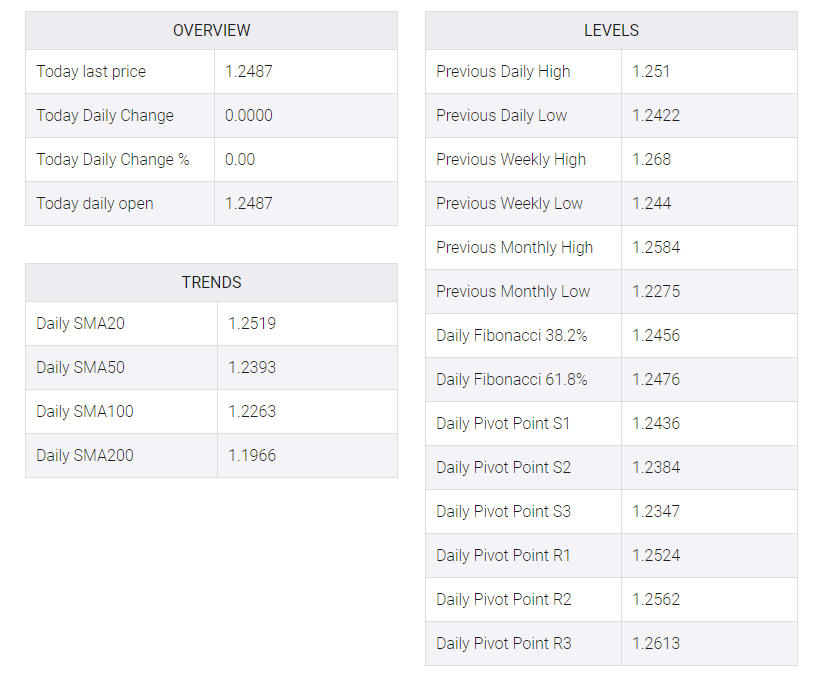Click the LEVELS table header
Screen dimensions: 822x681
coord(611,30)
